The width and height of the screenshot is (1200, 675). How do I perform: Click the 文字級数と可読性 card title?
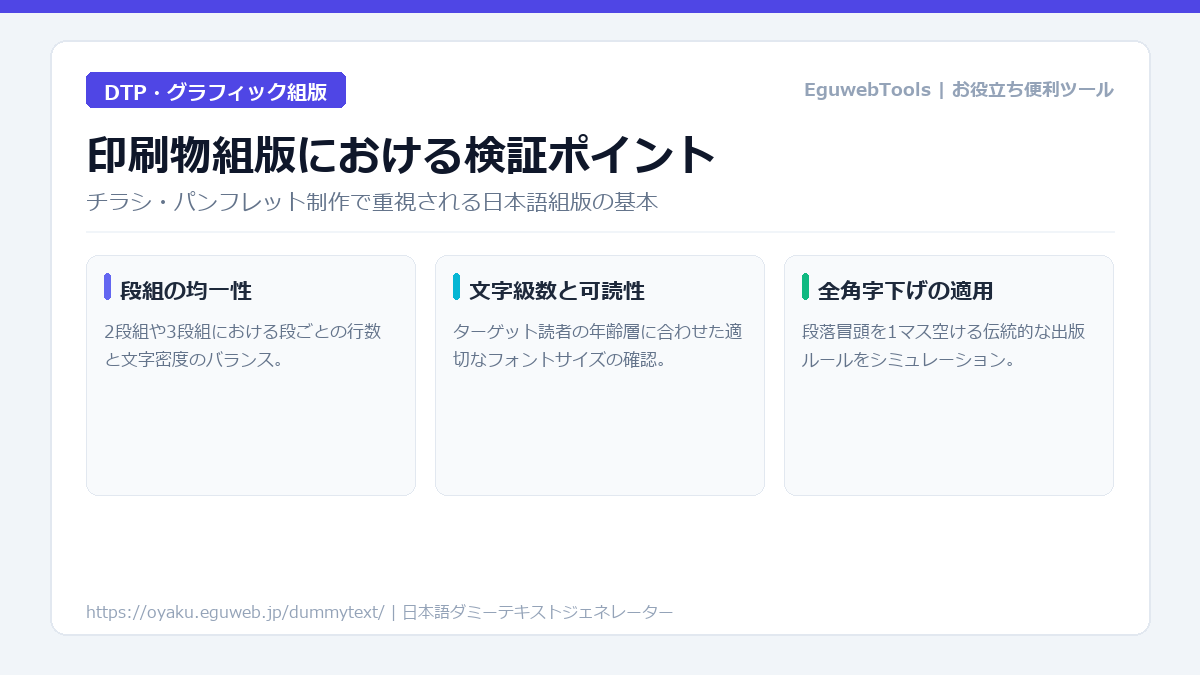(x=557, y=291)
